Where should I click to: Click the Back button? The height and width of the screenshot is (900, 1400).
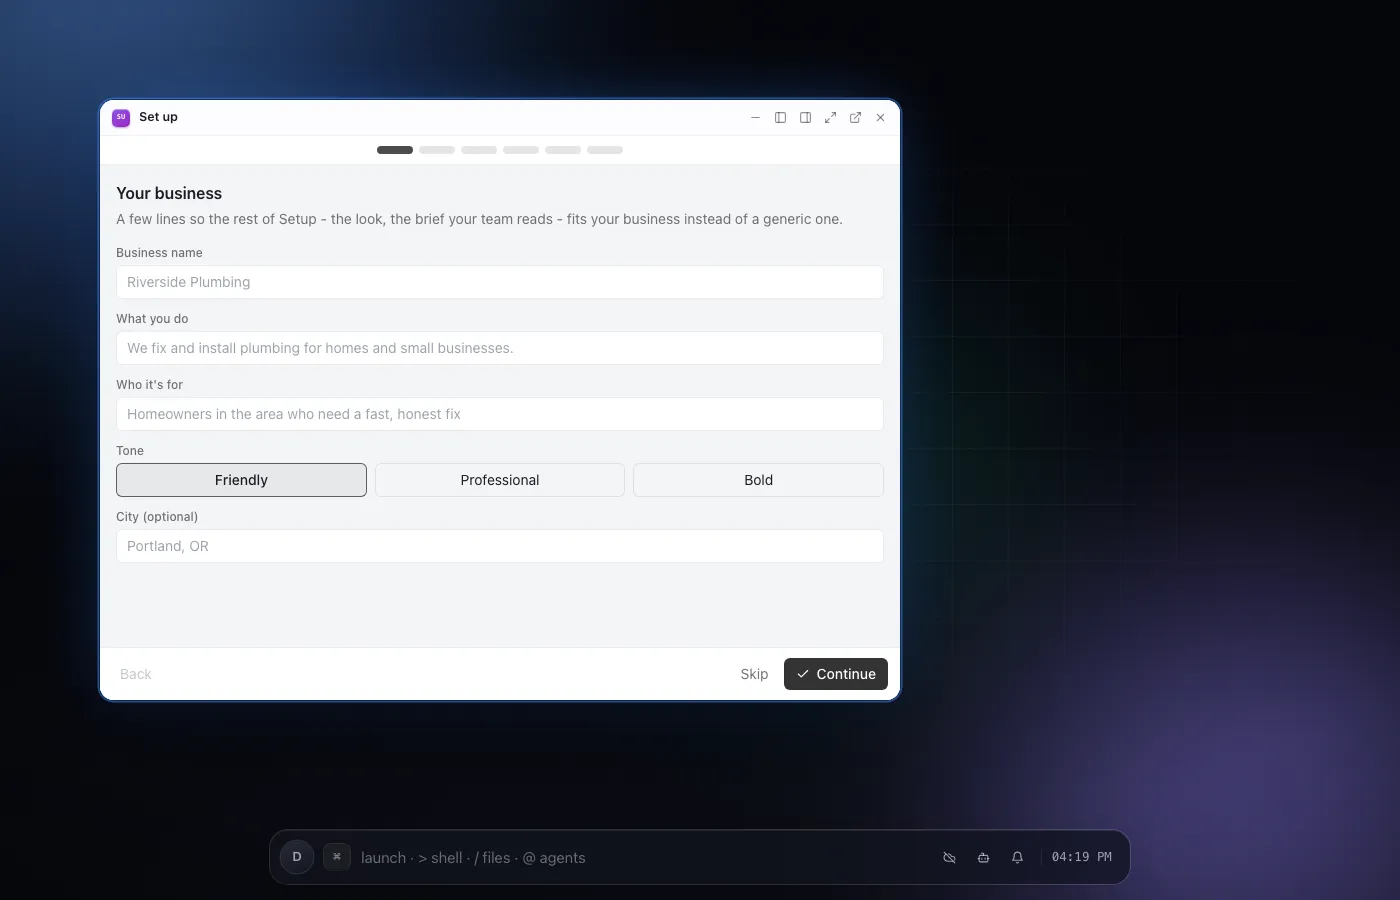coord(136,674)
